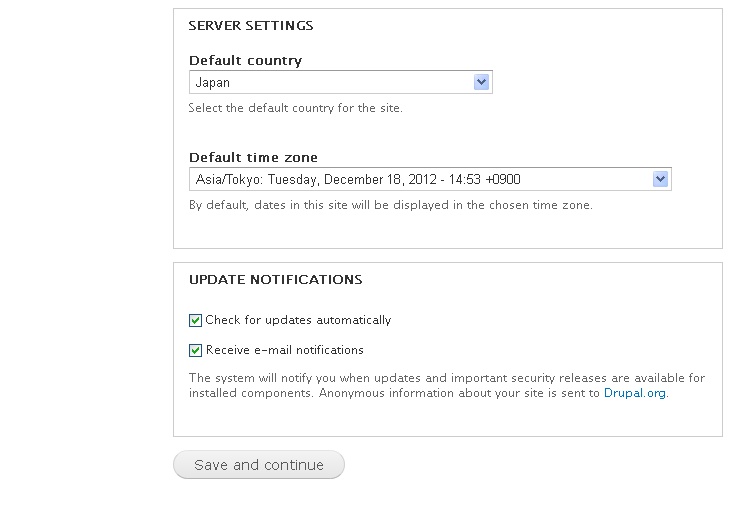Uncheck the Receive e-mail notifications checkbox
This screenshot has width=751, height=506.
tap(196, 351)
